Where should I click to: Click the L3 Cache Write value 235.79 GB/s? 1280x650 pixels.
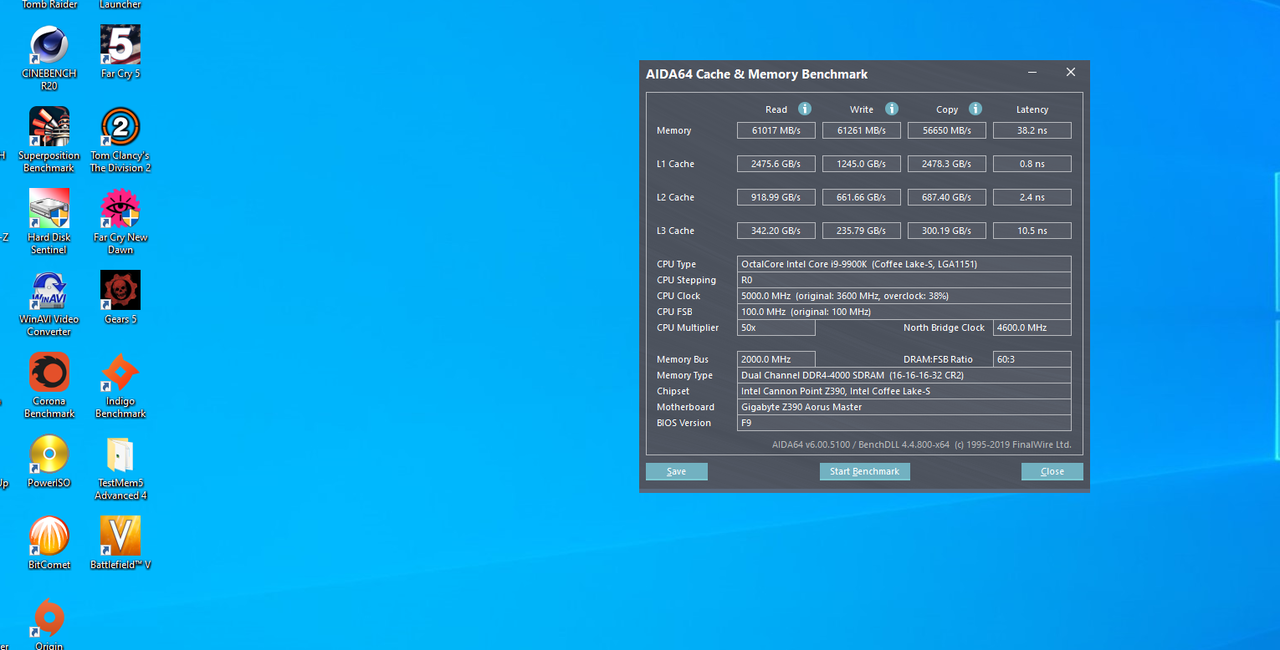pos(861,231)
